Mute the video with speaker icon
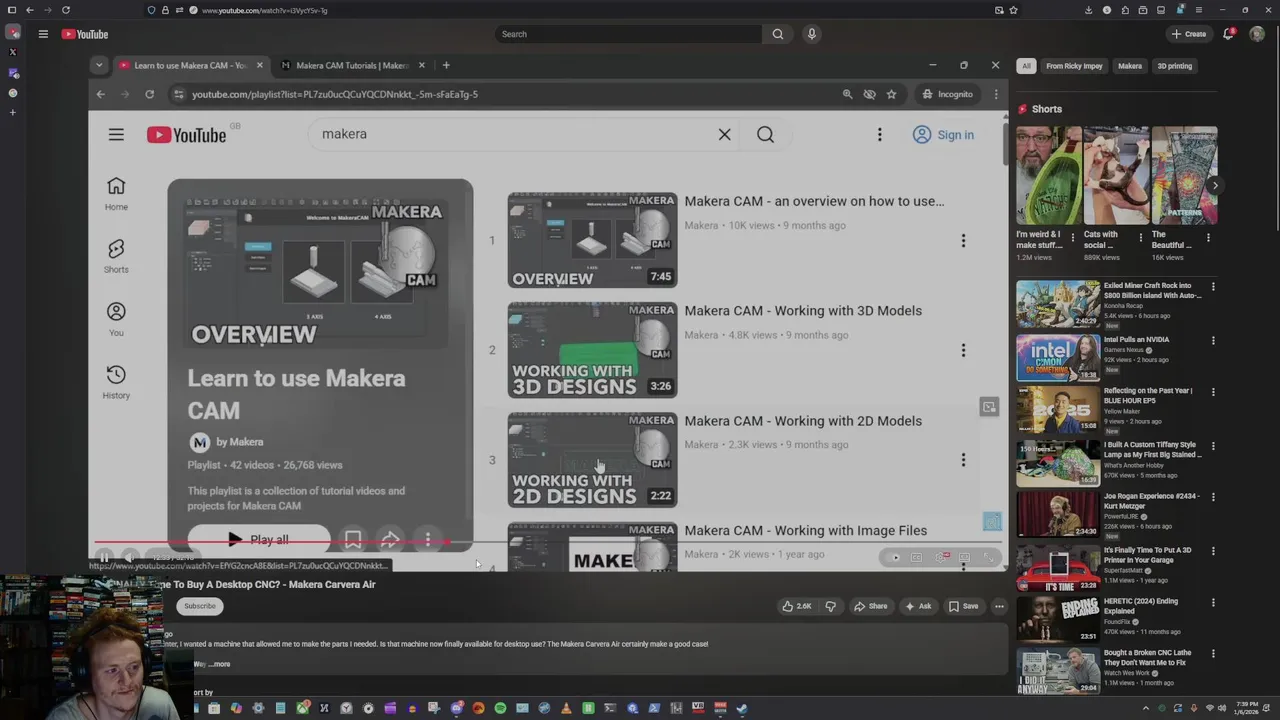This screenshot has height=720, width=1280. coord(131,557)
